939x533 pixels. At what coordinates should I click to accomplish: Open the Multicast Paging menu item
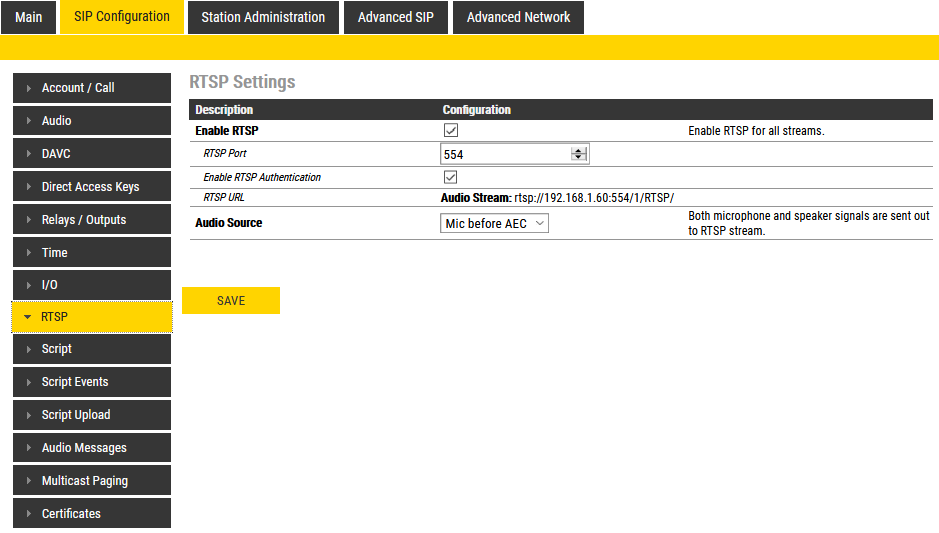85,481
